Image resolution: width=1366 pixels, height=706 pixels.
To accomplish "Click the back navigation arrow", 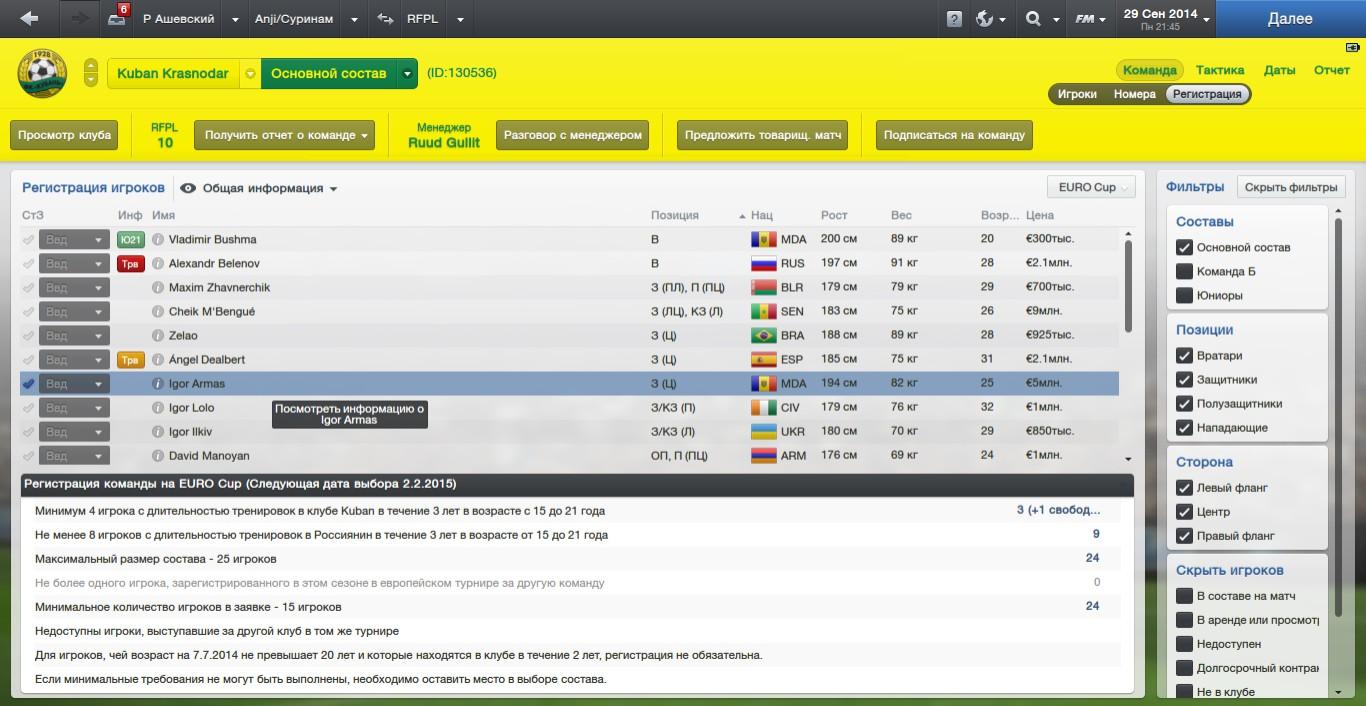I will [29, 19].
